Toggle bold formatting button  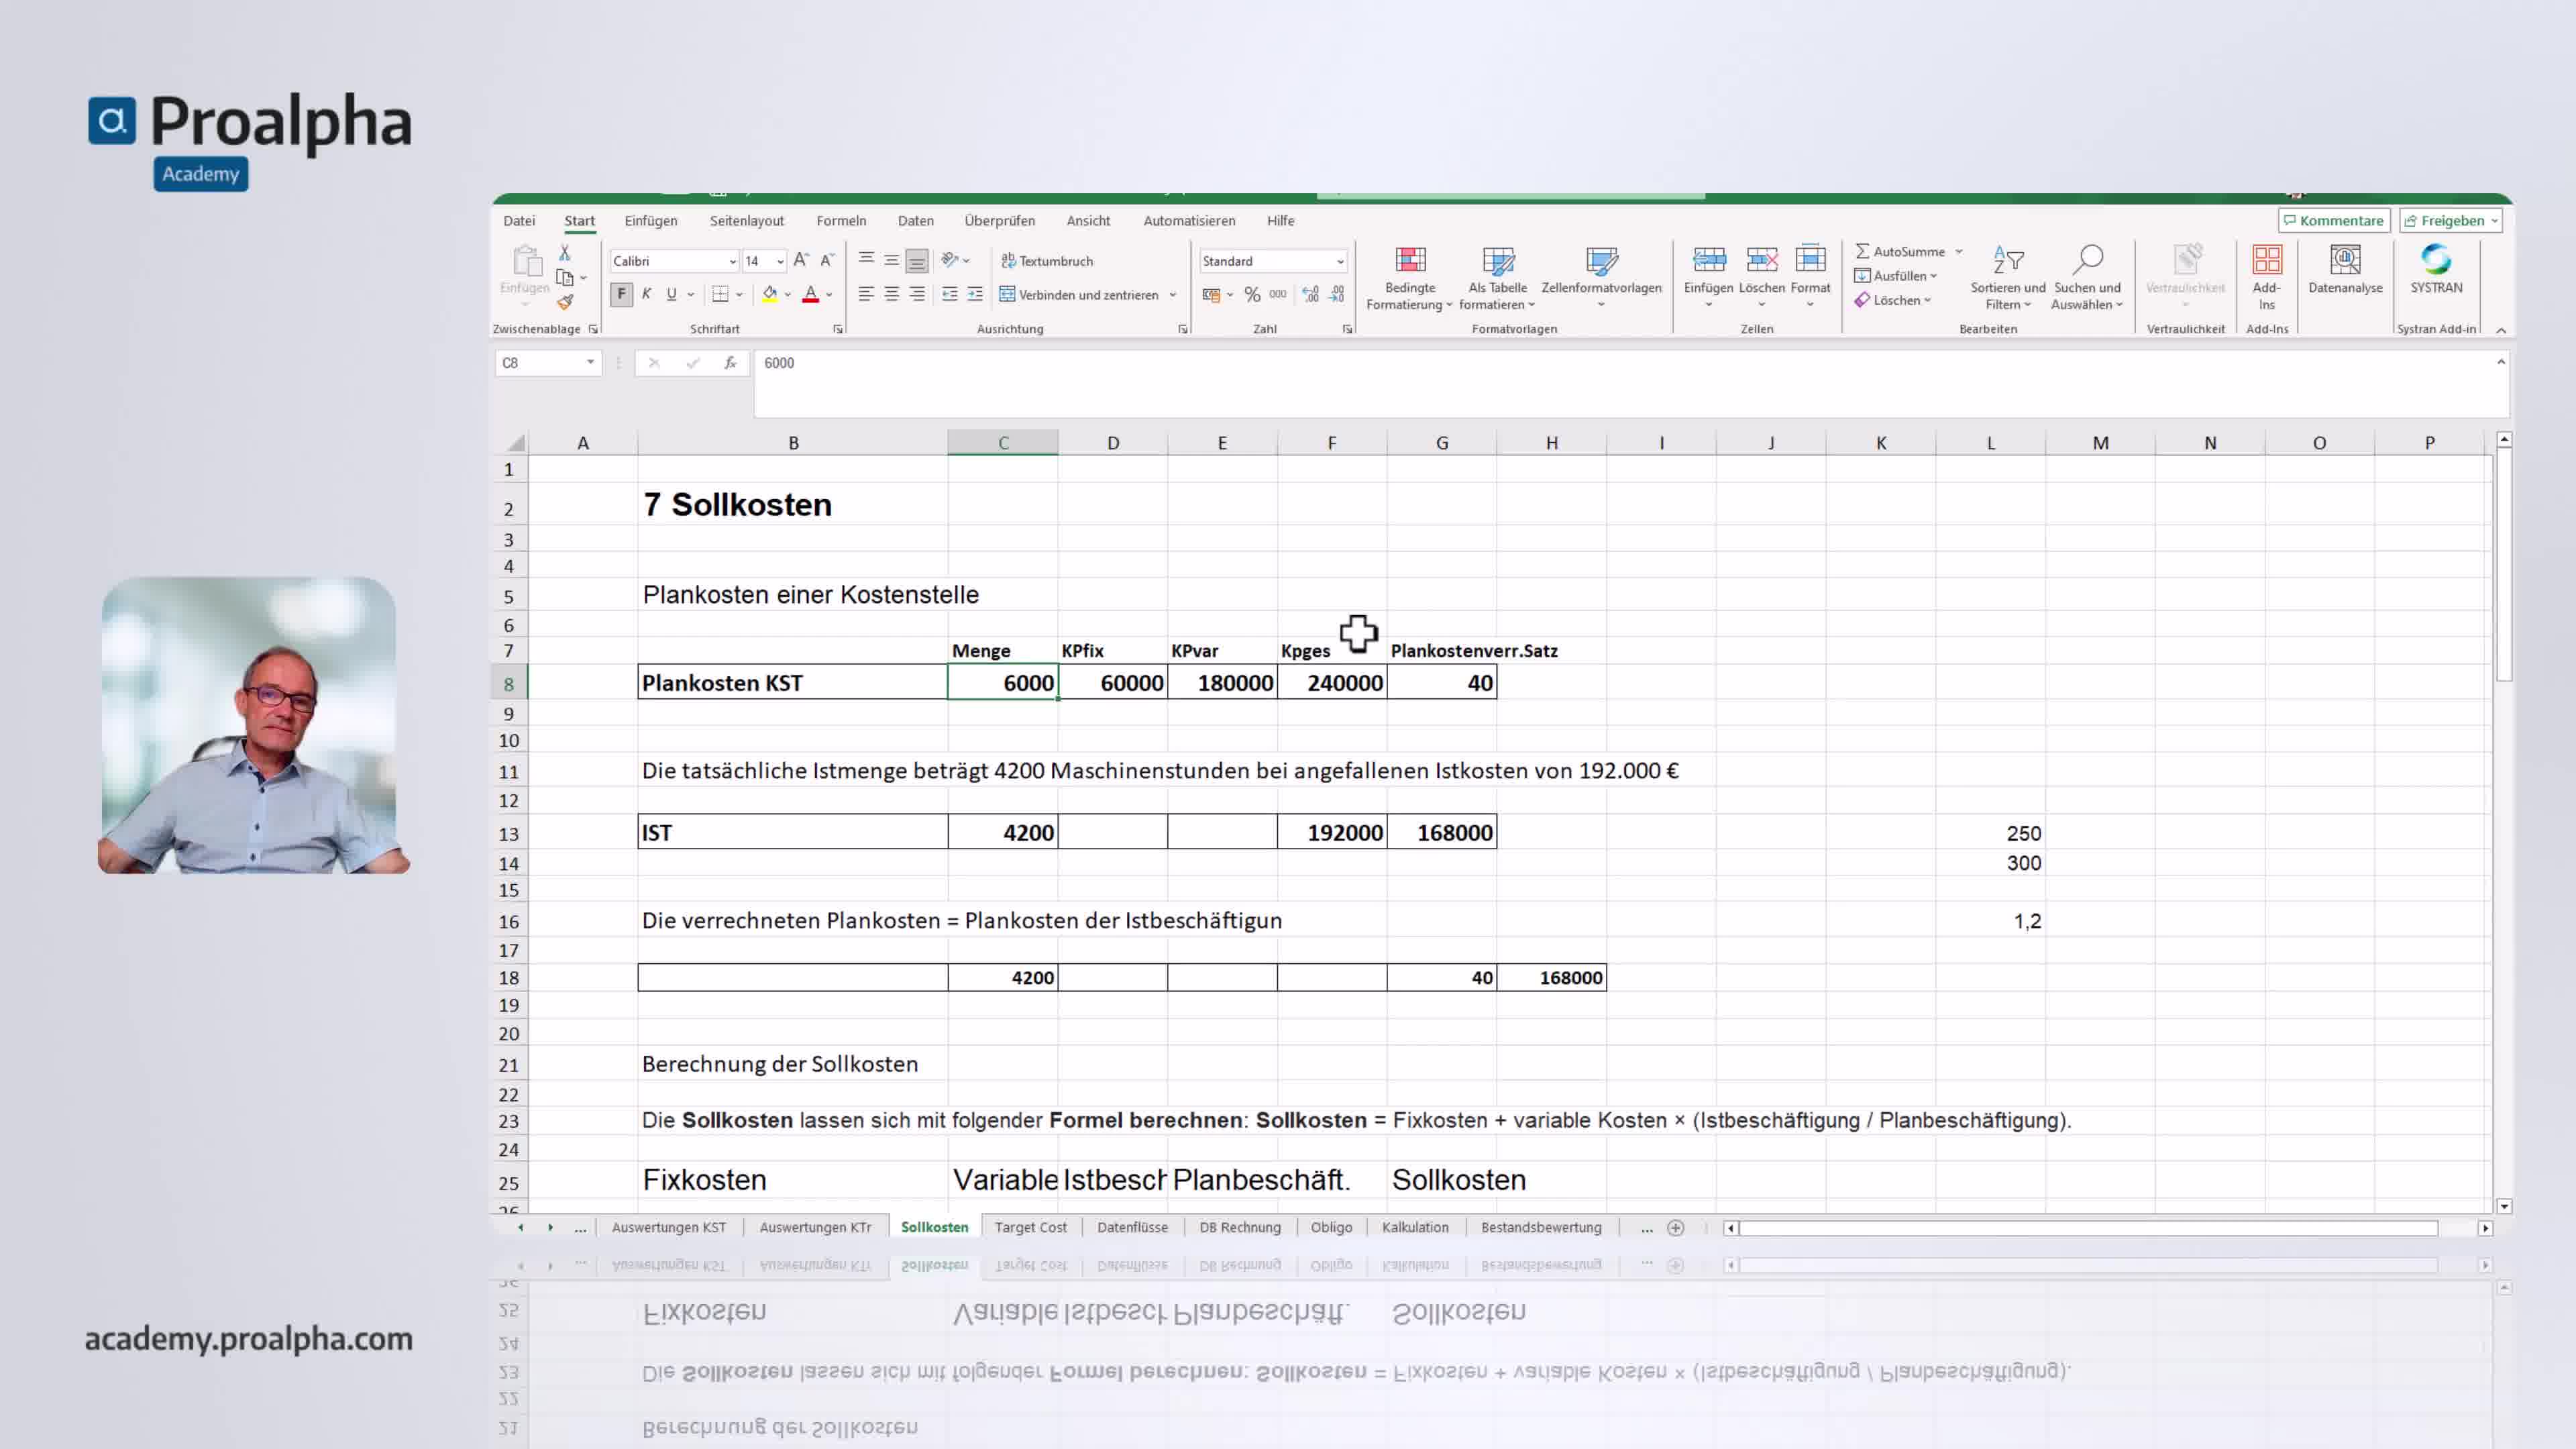tap(621, 294)
